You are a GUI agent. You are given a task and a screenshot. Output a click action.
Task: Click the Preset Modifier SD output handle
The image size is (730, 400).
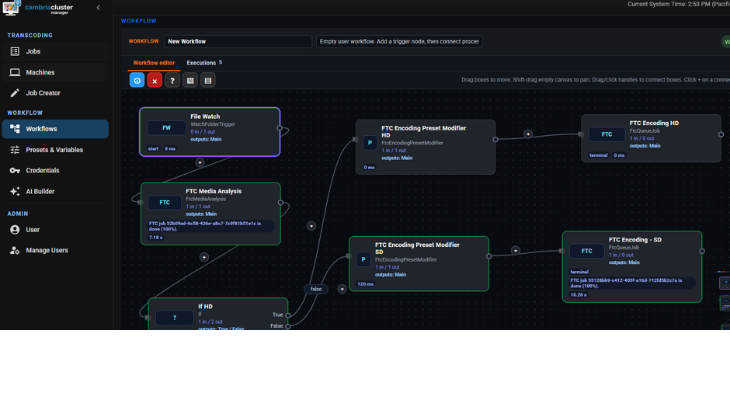[489, 256]
